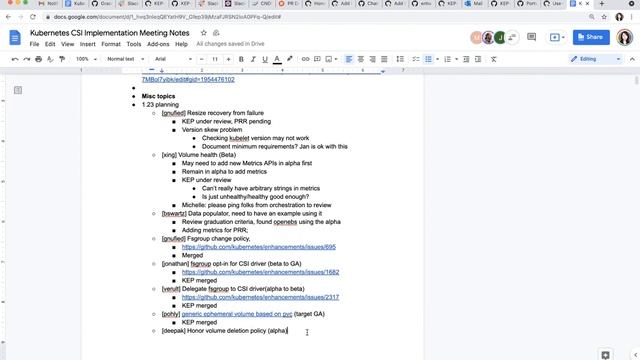The height and width of the screenshot is (360, 640).
Task: Decrease font size with minus button
Action: point(201,59)
